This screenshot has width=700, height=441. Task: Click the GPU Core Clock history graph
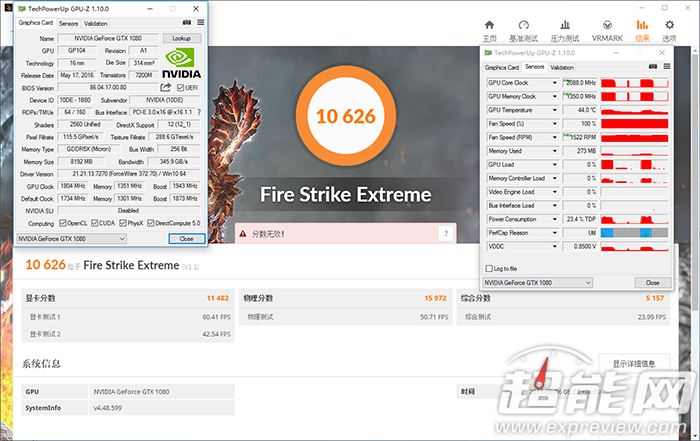(x=634, y=83)
